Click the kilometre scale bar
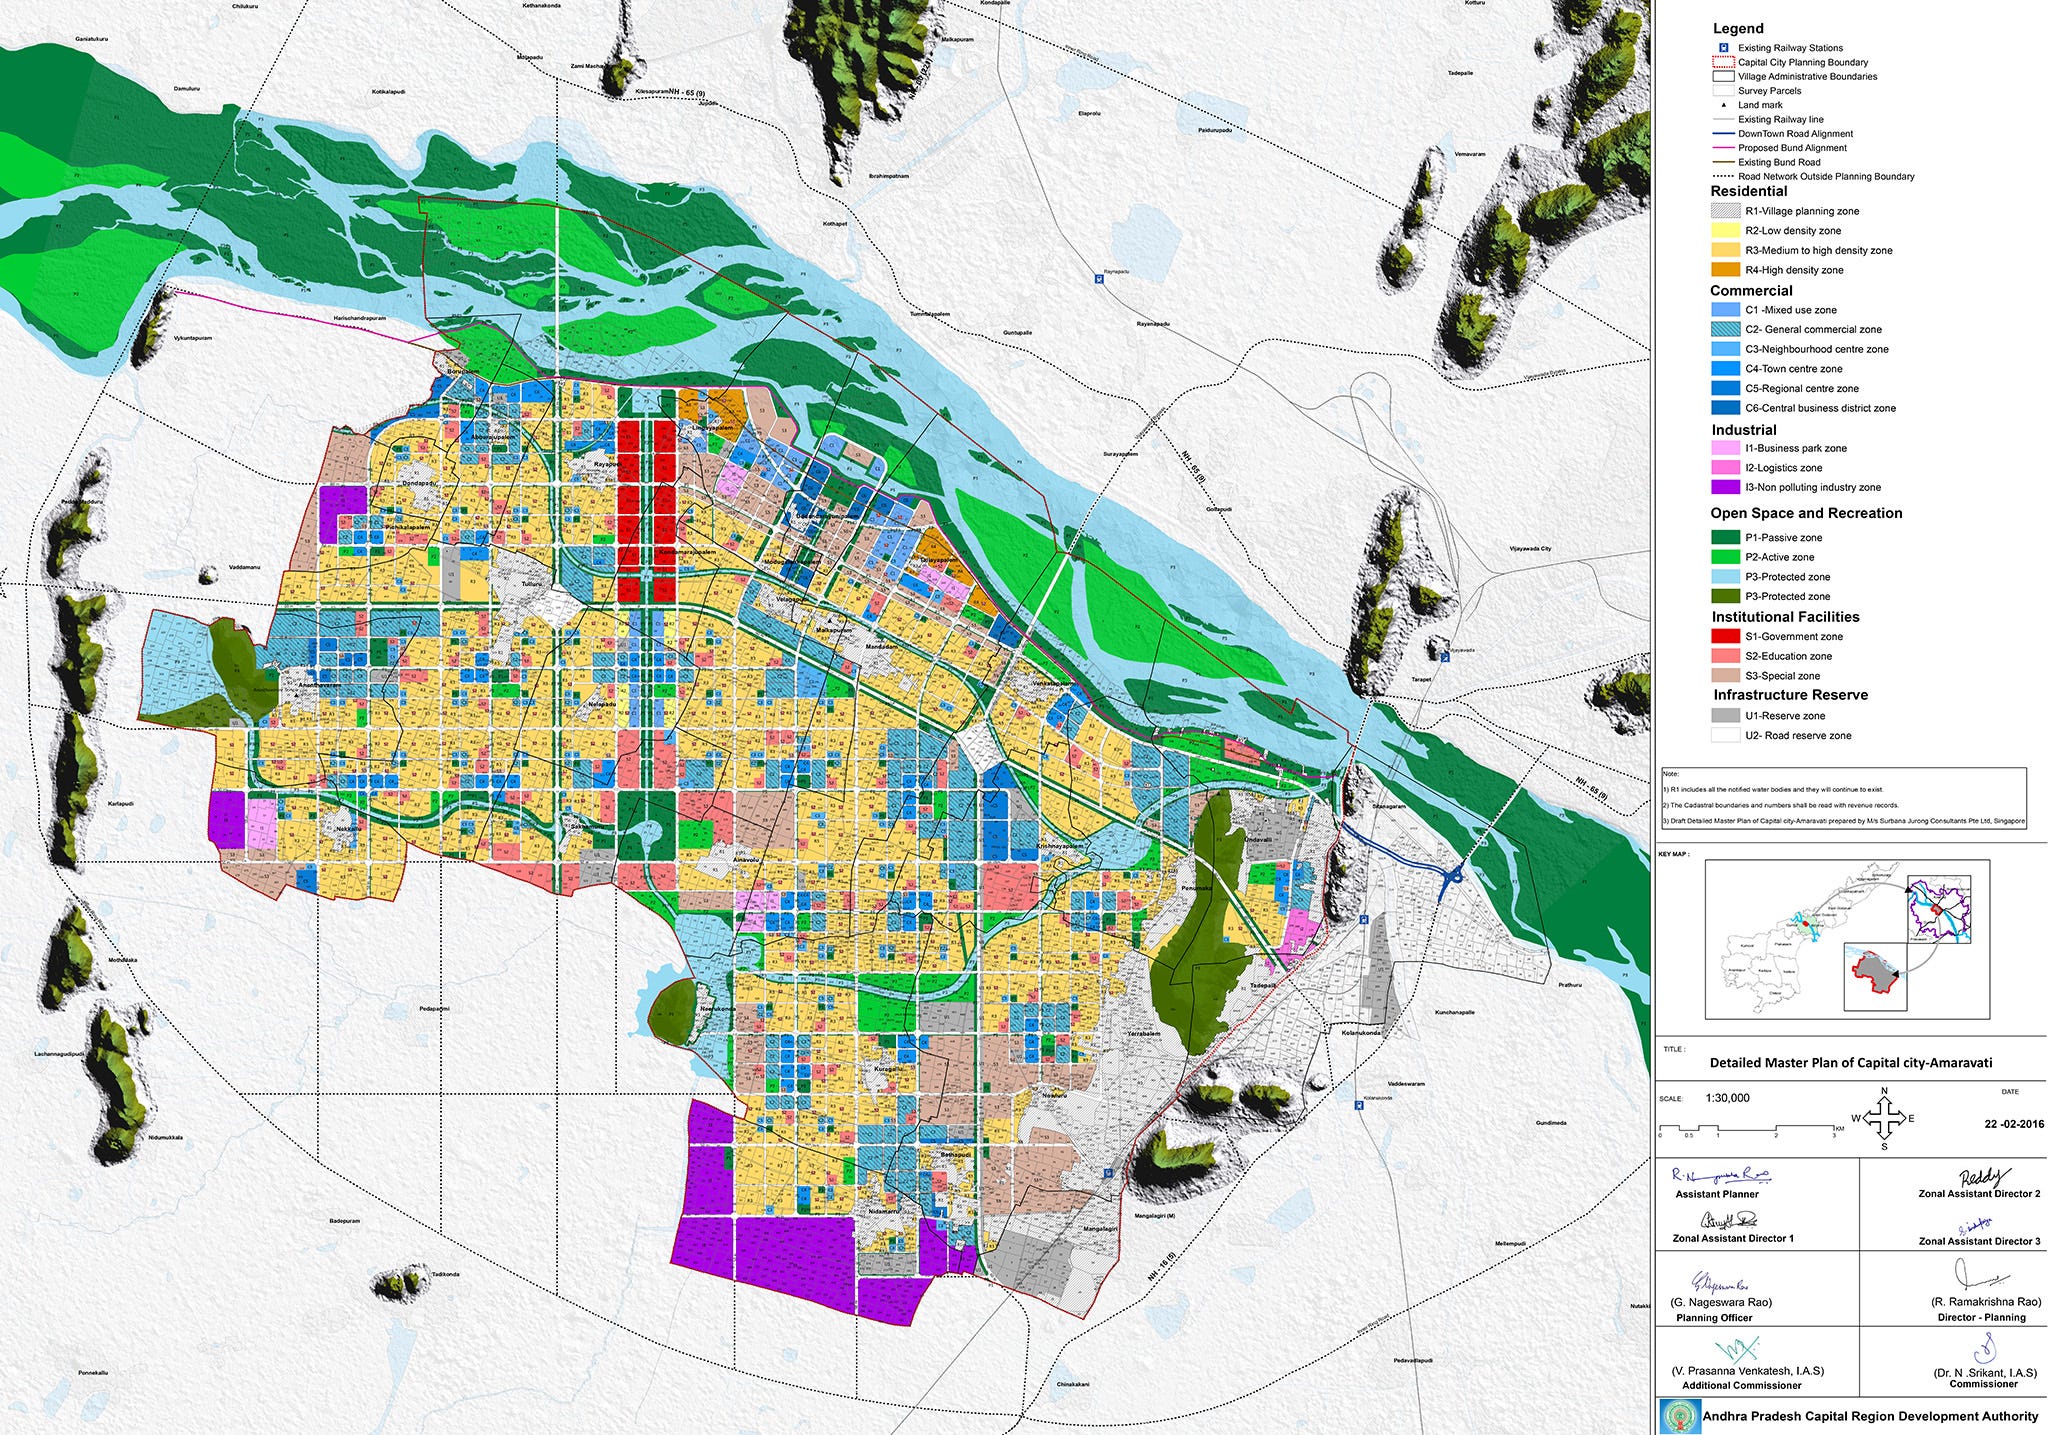Screen dimensions: 2048x1435 click(1747, 1128)
